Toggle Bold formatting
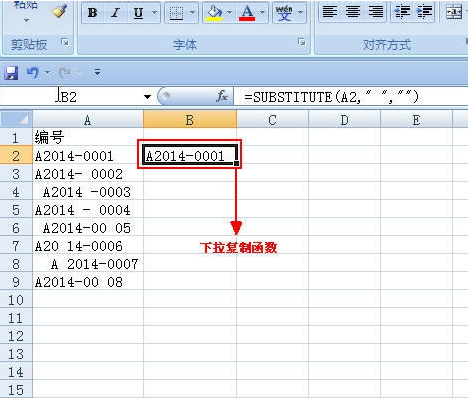The height and width of the screenshot is (398, 468). coord(92,13)
